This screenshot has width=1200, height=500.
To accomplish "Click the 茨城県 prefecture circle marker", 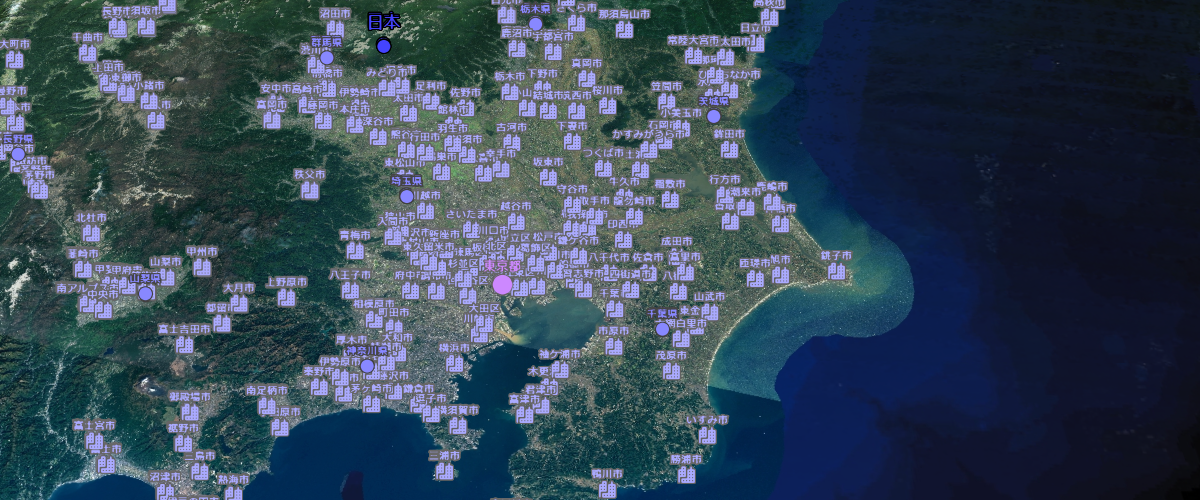I will tap(714, 117).
